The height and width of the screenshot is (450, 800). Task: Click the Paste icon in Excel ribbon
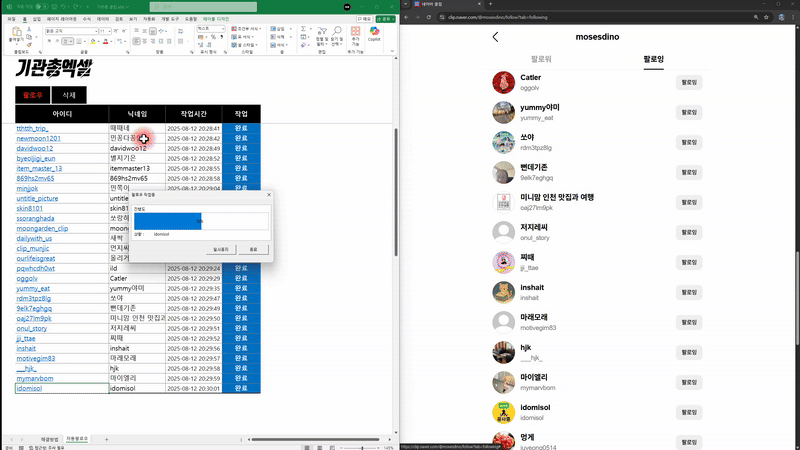(x=16, y=33)
